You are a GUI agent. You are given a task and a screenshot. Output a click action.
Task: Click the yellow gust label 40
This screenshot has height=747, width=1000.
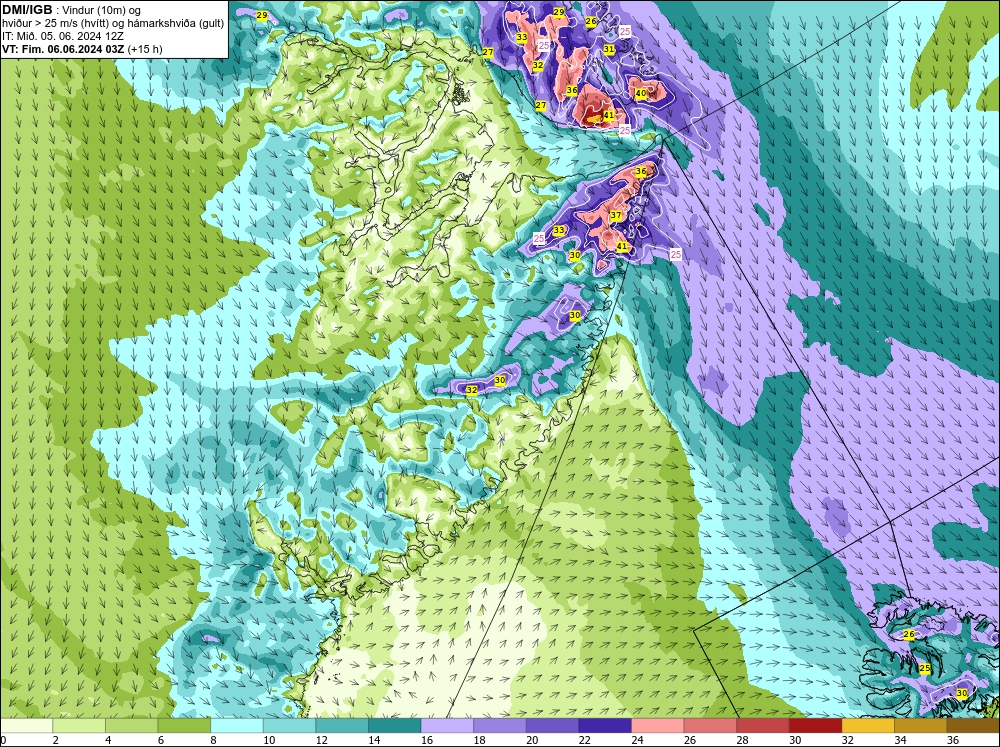pos(641,93)
